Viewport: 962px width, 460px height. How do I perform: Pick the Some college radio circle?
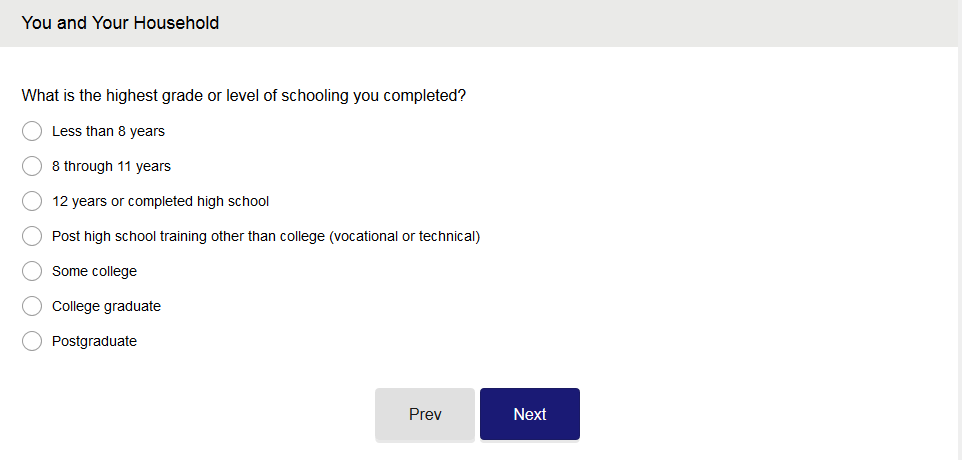[32, 271]
